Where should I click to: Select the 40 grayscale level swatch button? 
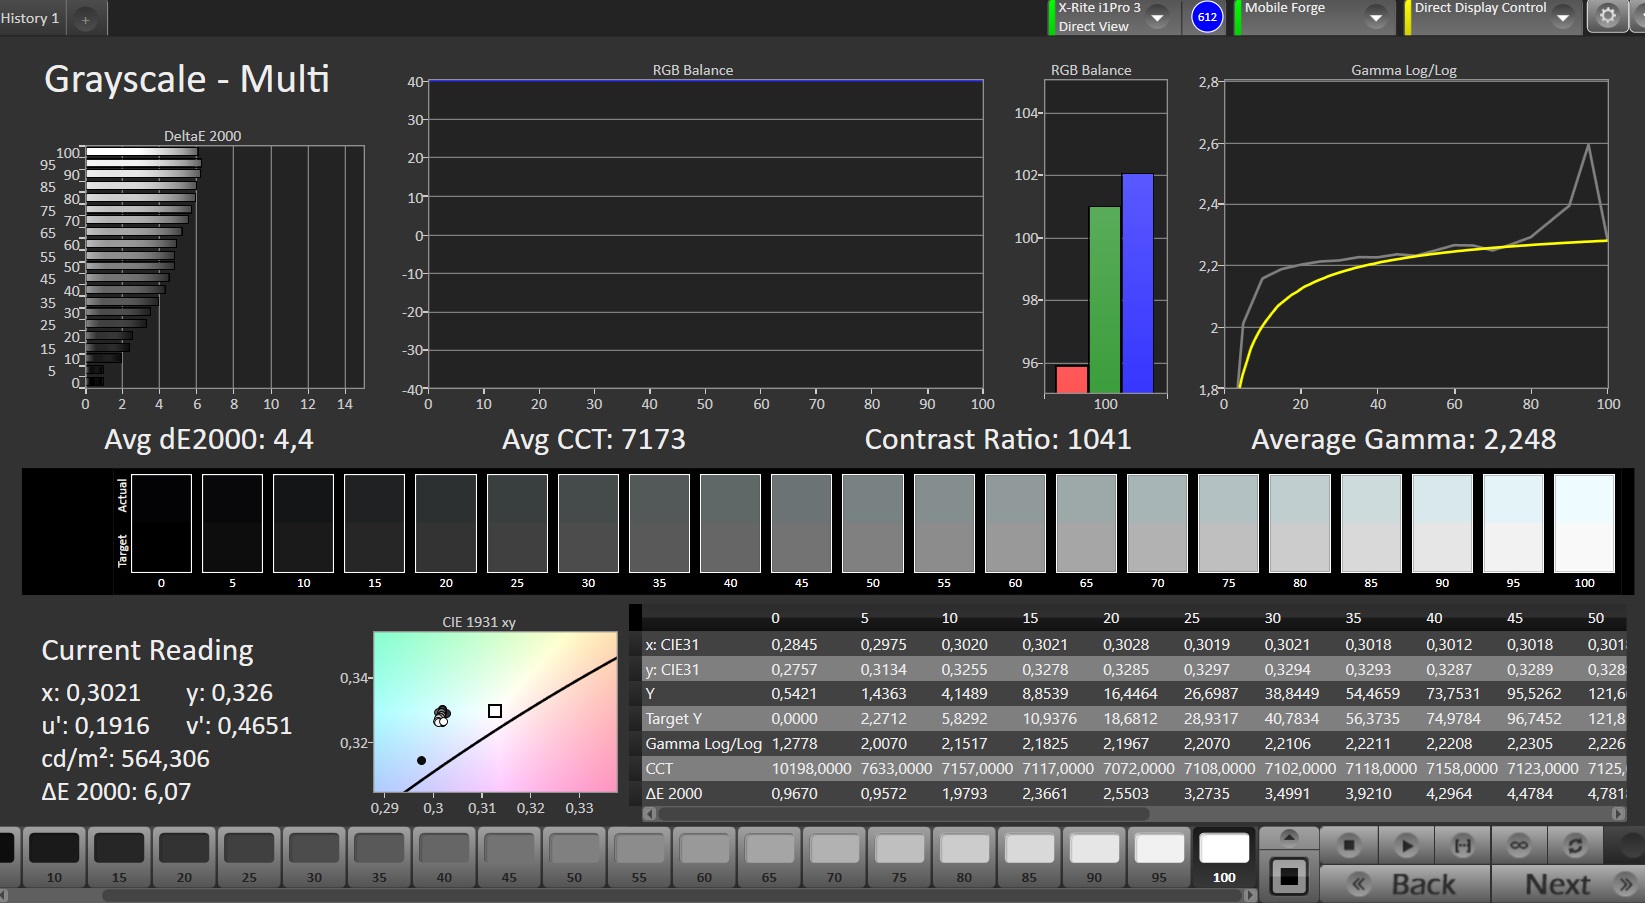(444, 858)
